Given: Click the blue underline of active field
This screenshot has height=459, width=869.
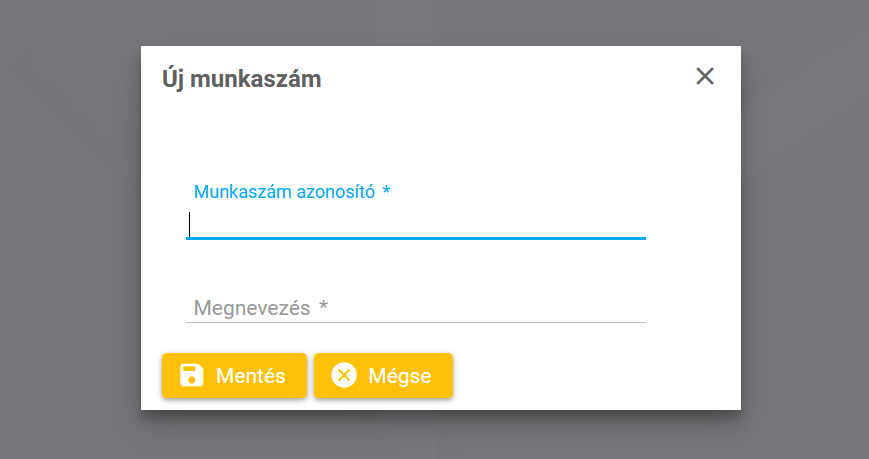Looking at the screenshot, I should coord(416,238).
